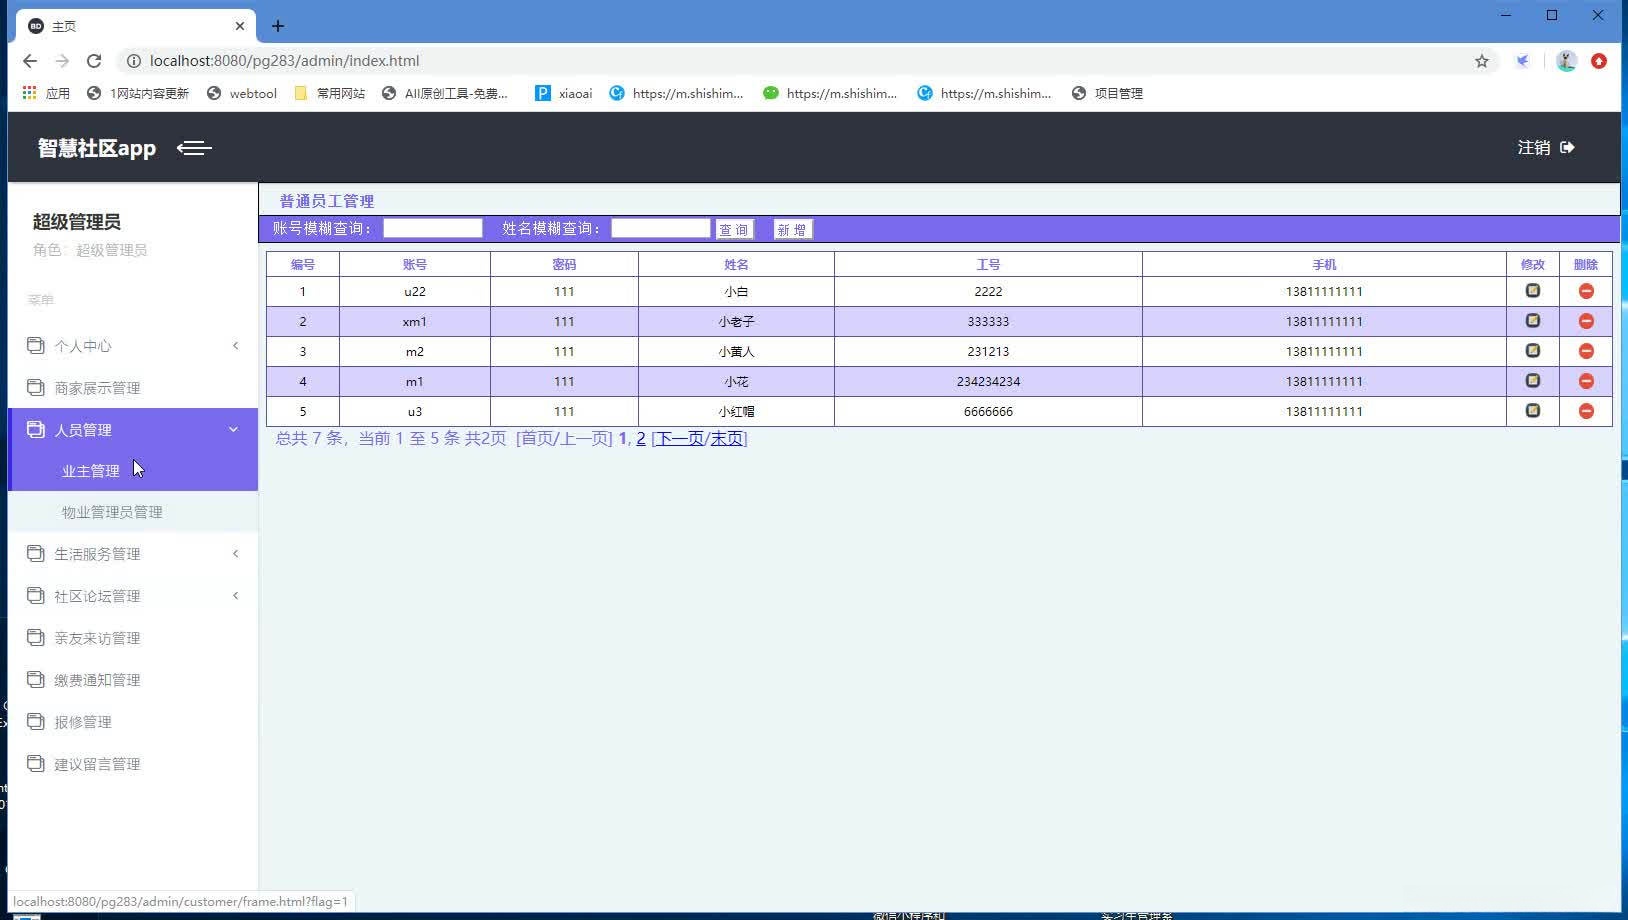Reload the current page
The width and height of the screenshot is (1628, 920).
point(94,61)
